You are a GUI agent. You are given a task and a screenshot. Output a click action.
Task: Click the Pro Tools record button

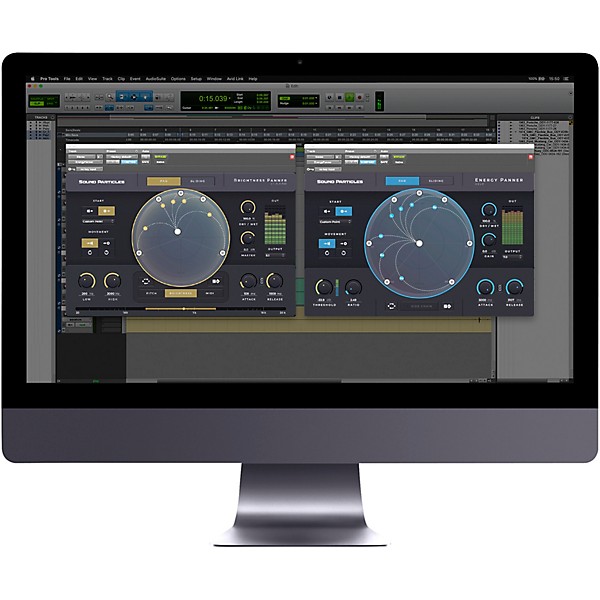(359, 98)
